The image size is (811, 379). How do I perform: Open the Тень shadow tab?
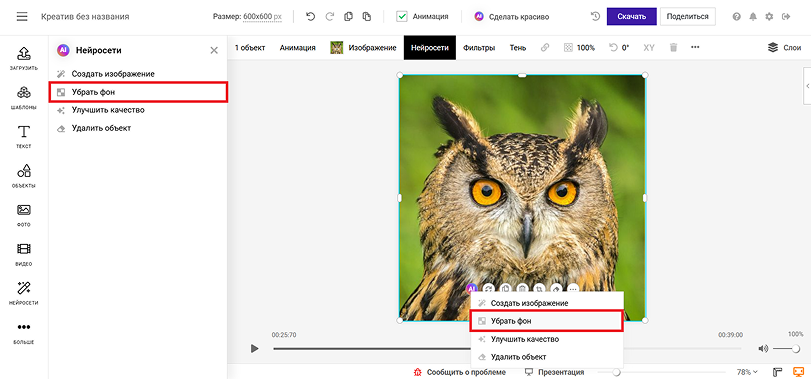coord(518,48)
